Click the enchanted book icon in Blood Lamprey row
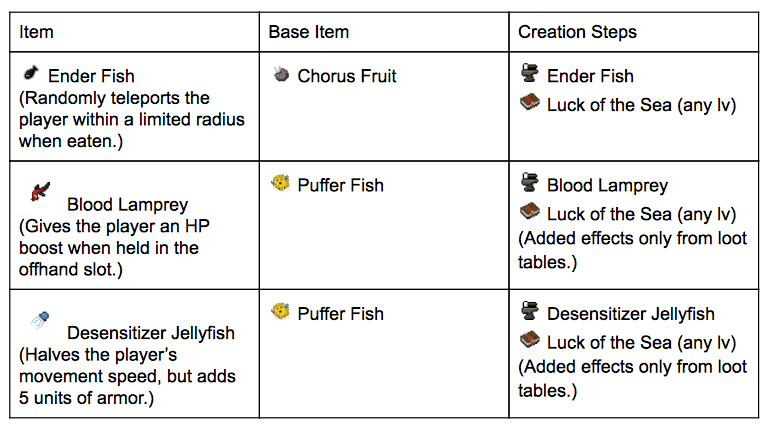This screenshot has width=770, height=428. pos(530,212)
